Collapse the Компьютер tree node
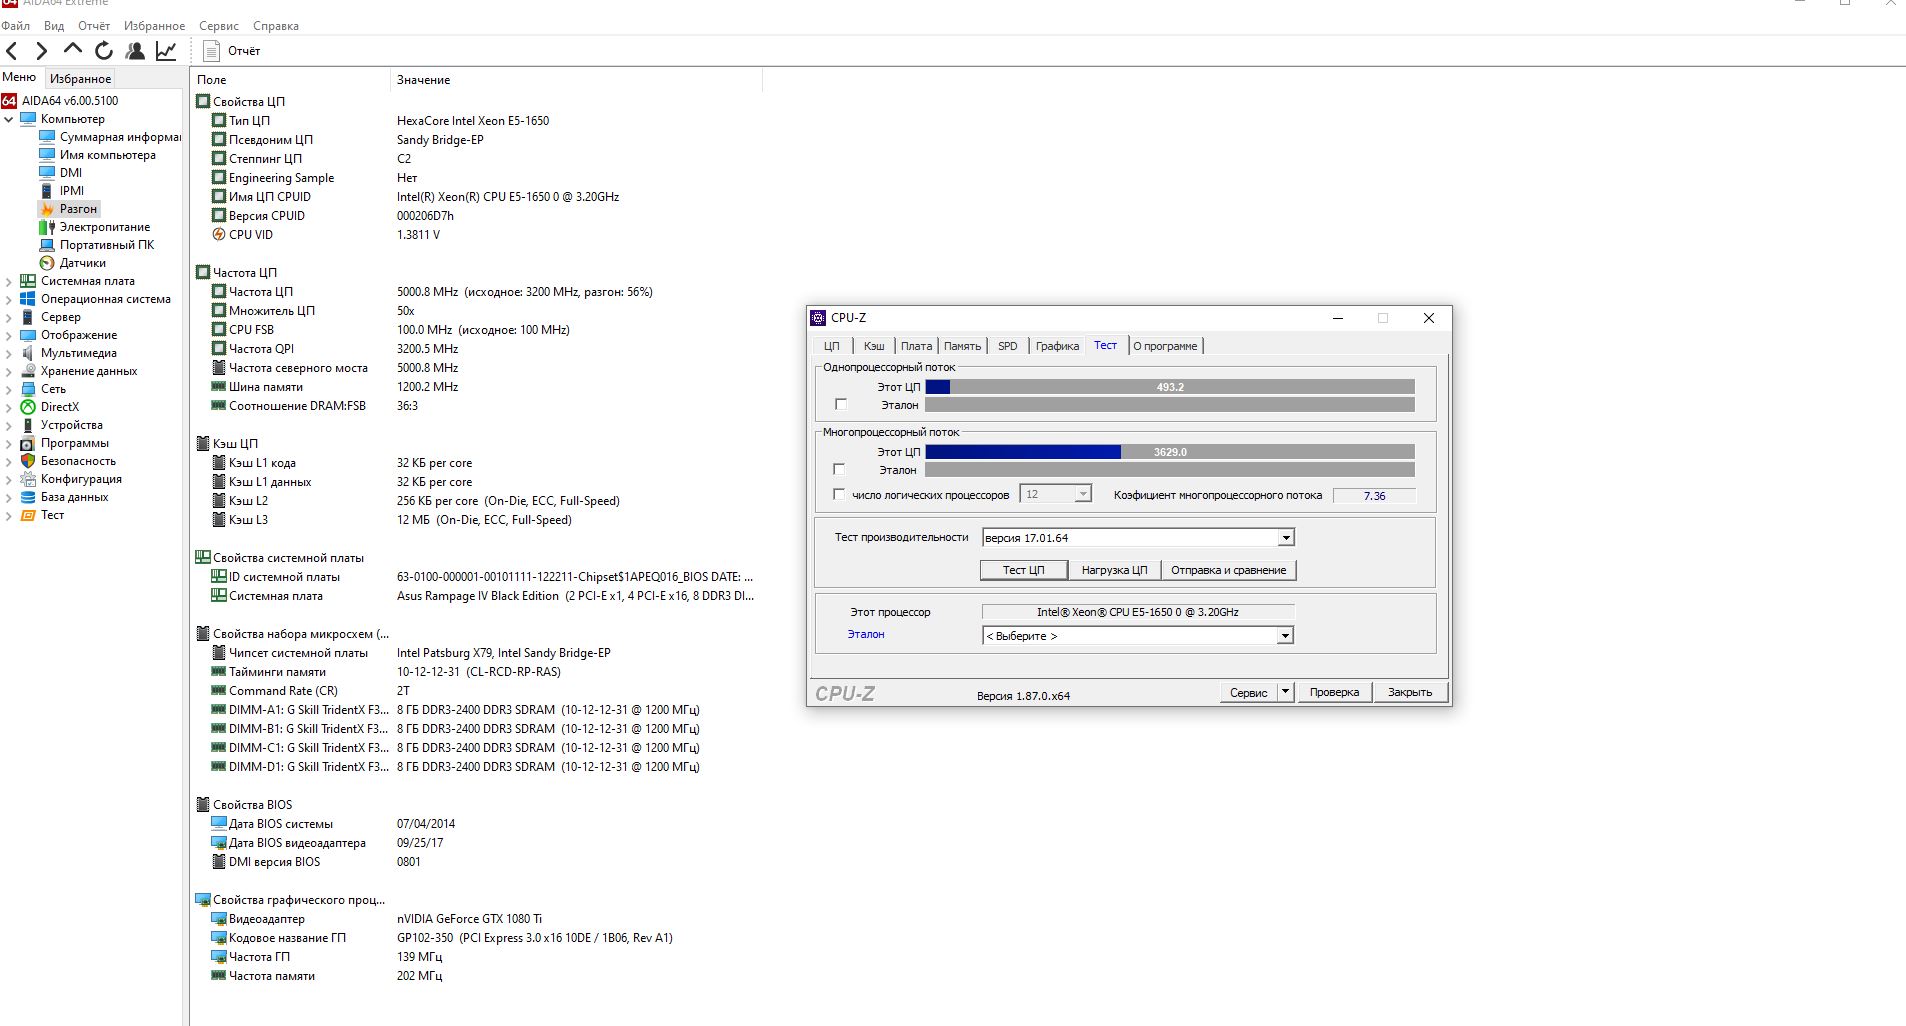The image size is (1906, 1026). 9,119
